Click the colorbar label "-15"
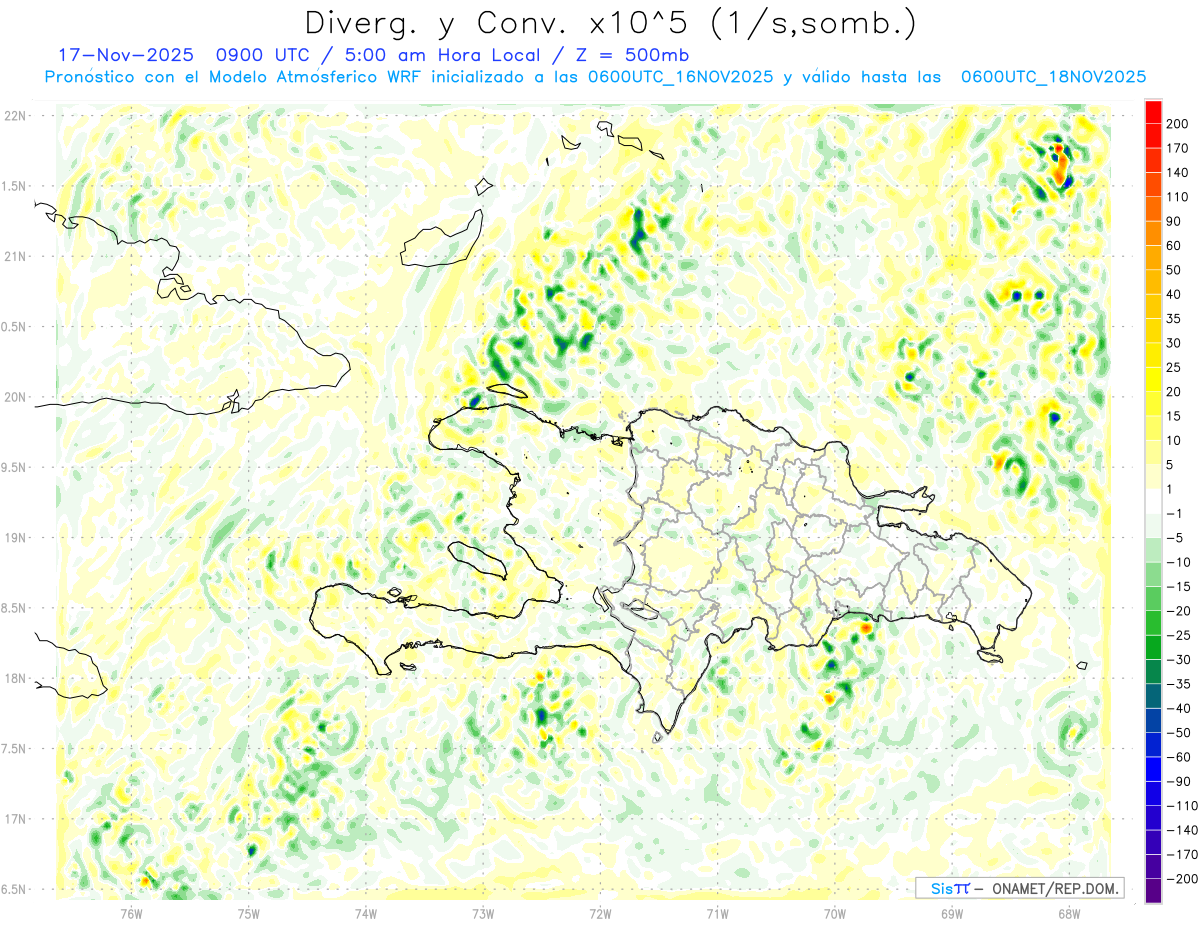 (x=1181, y=587)
